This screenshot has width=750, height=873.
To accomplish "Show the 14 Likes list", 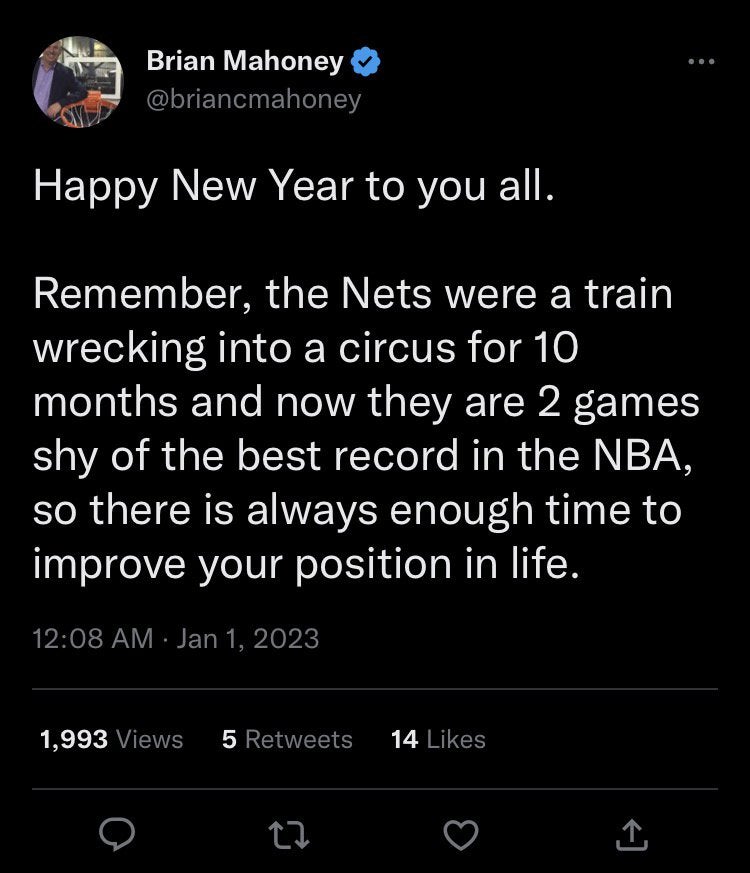I will click(x=438, y=739).
